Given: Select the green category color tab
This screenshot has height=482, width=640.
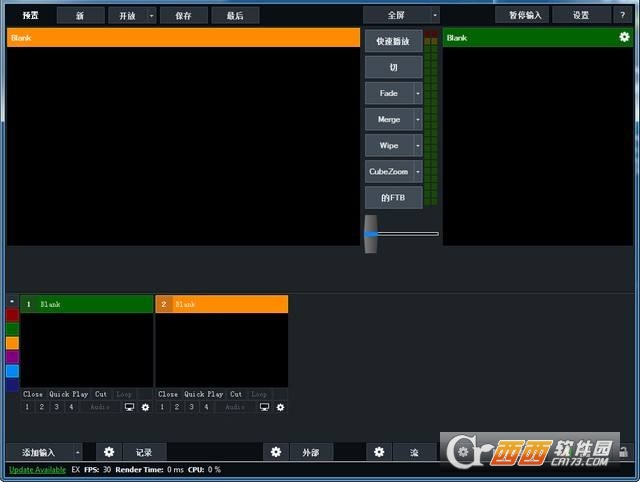Looking at the screenshot, I should coord(12,329).
